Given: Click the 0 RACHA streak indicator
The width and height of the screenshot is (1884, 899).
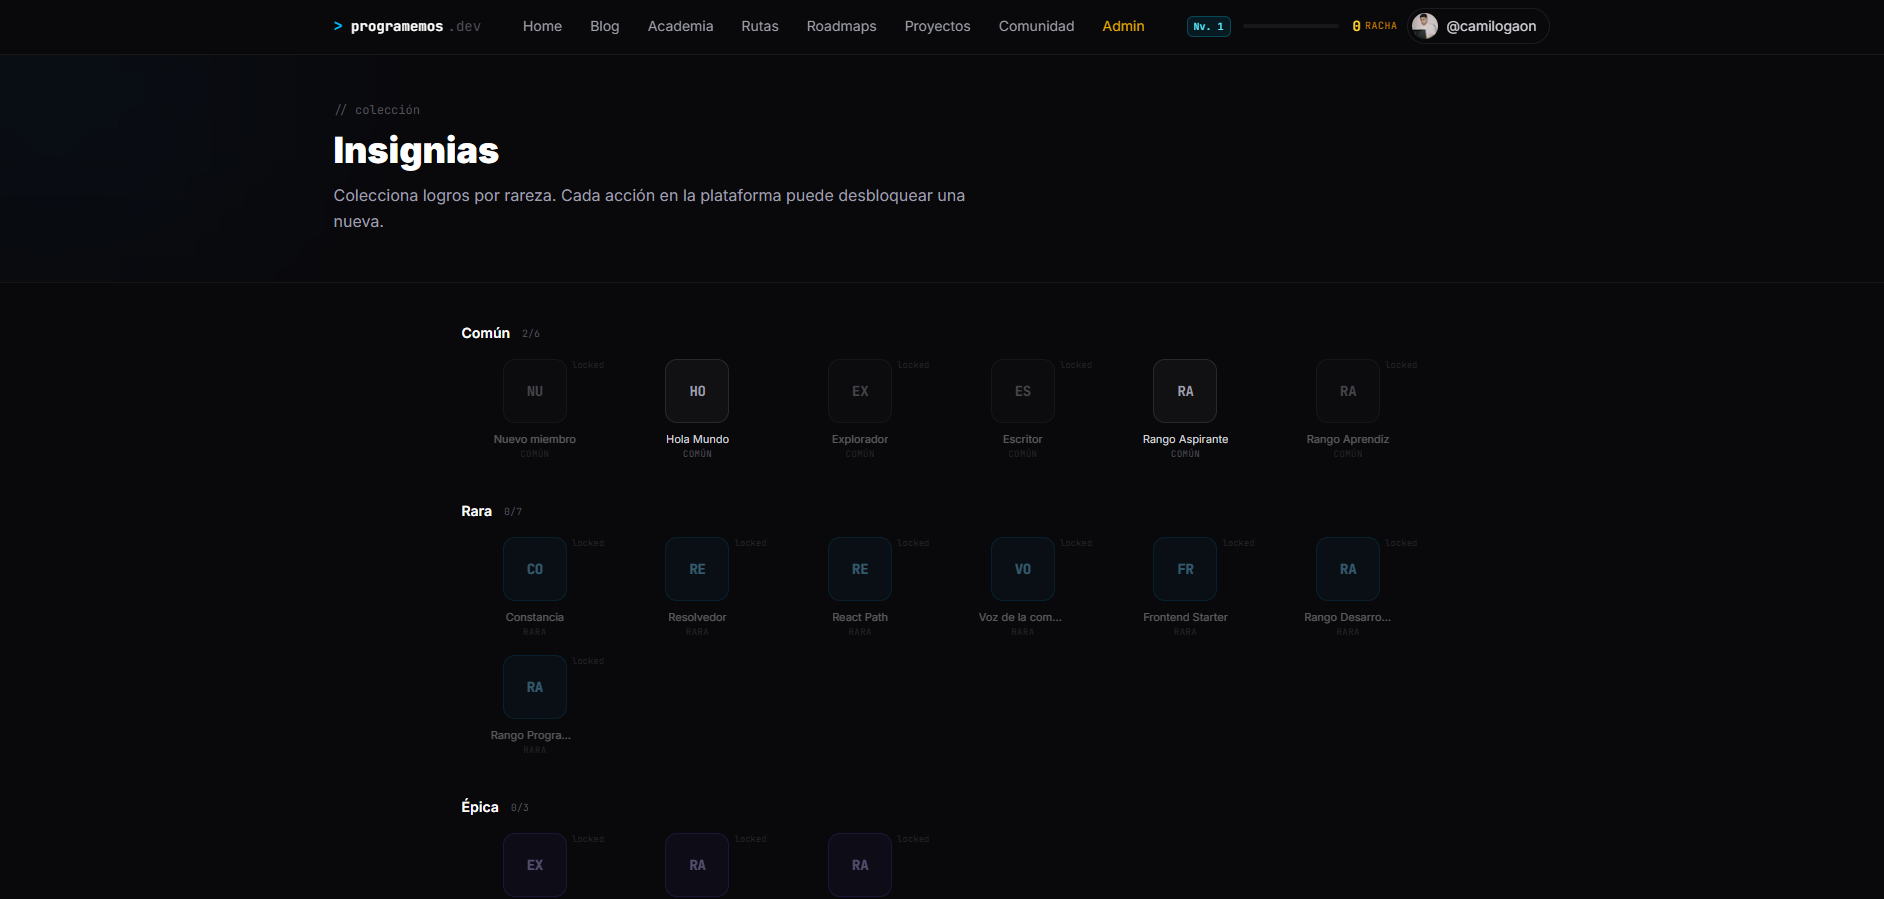Looking at the screenshot, I should point(1374,26).
